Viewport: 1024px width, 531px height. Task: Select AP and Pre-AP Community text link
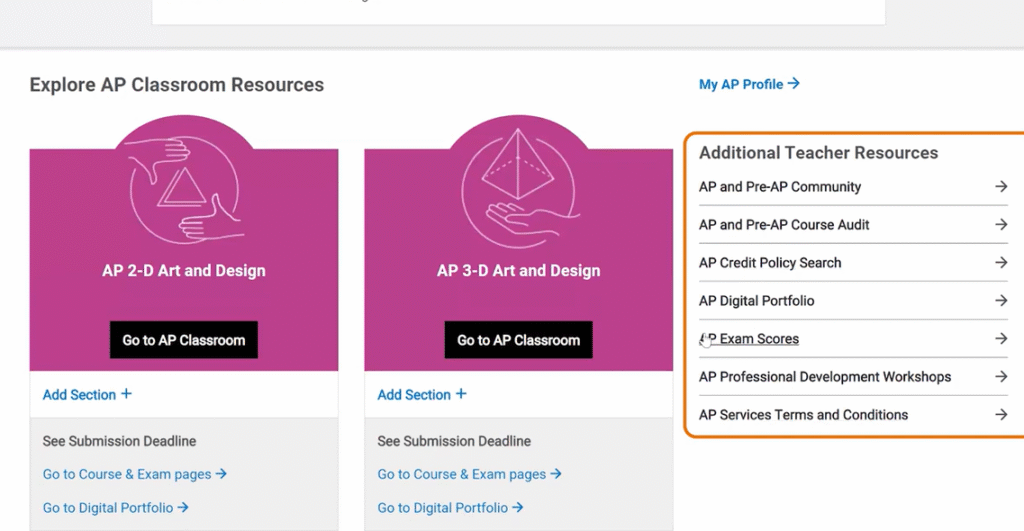(779, 187)
